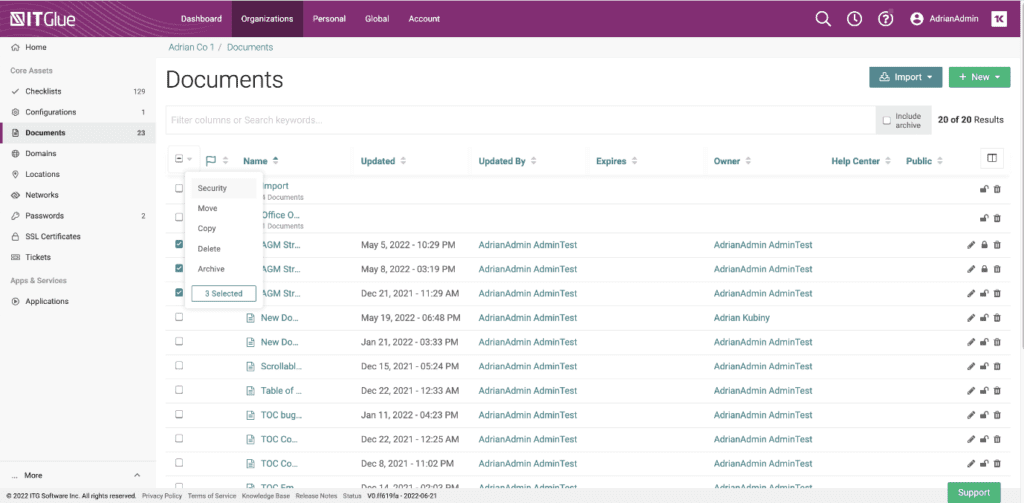Image resolution: width=1024 pixels, height=503 pixels.
Task: Choose Archive in the bulk actions menu
Action: (x=211, y=269)
